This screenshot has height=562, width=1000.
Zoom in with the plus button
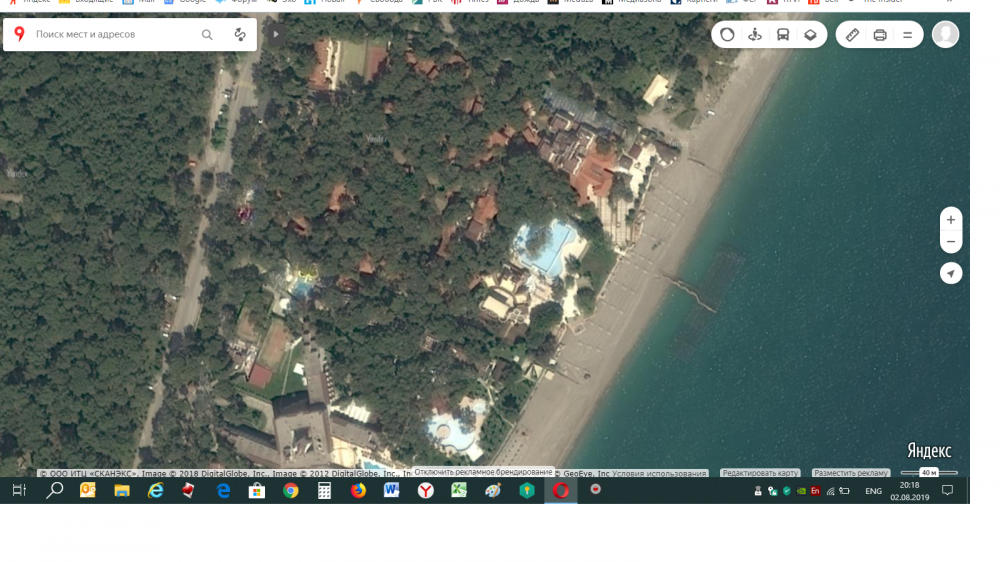[x=951, y=220]
